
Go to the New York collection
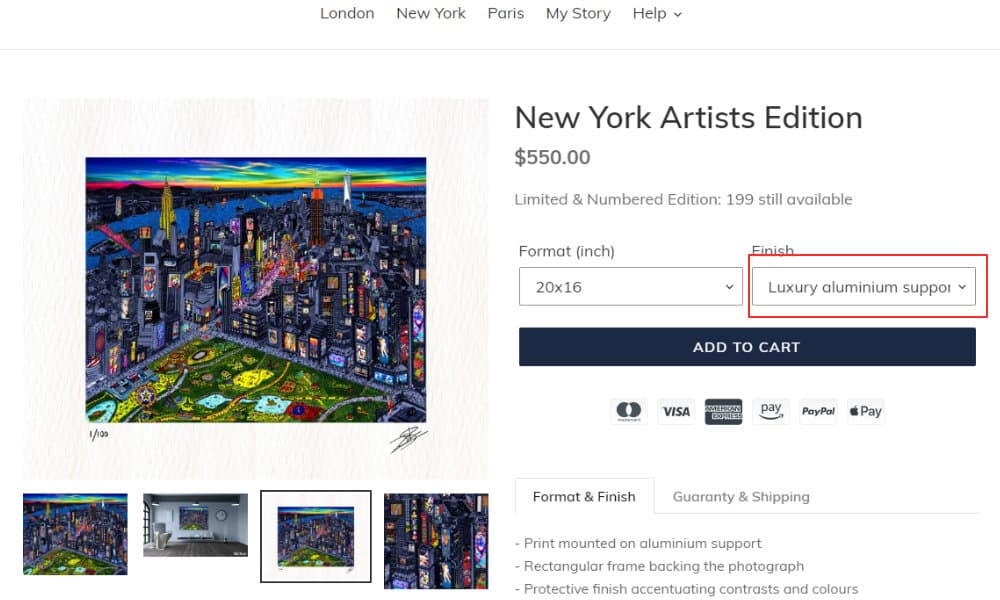[x=430, y=13]
